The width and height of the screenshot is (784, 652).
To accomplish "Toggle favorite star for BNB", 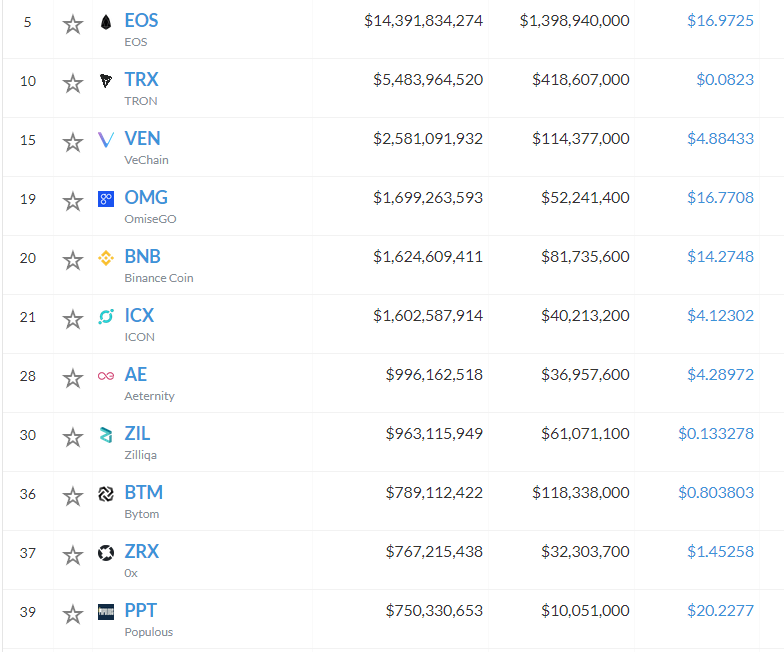I will coord(72,260).
